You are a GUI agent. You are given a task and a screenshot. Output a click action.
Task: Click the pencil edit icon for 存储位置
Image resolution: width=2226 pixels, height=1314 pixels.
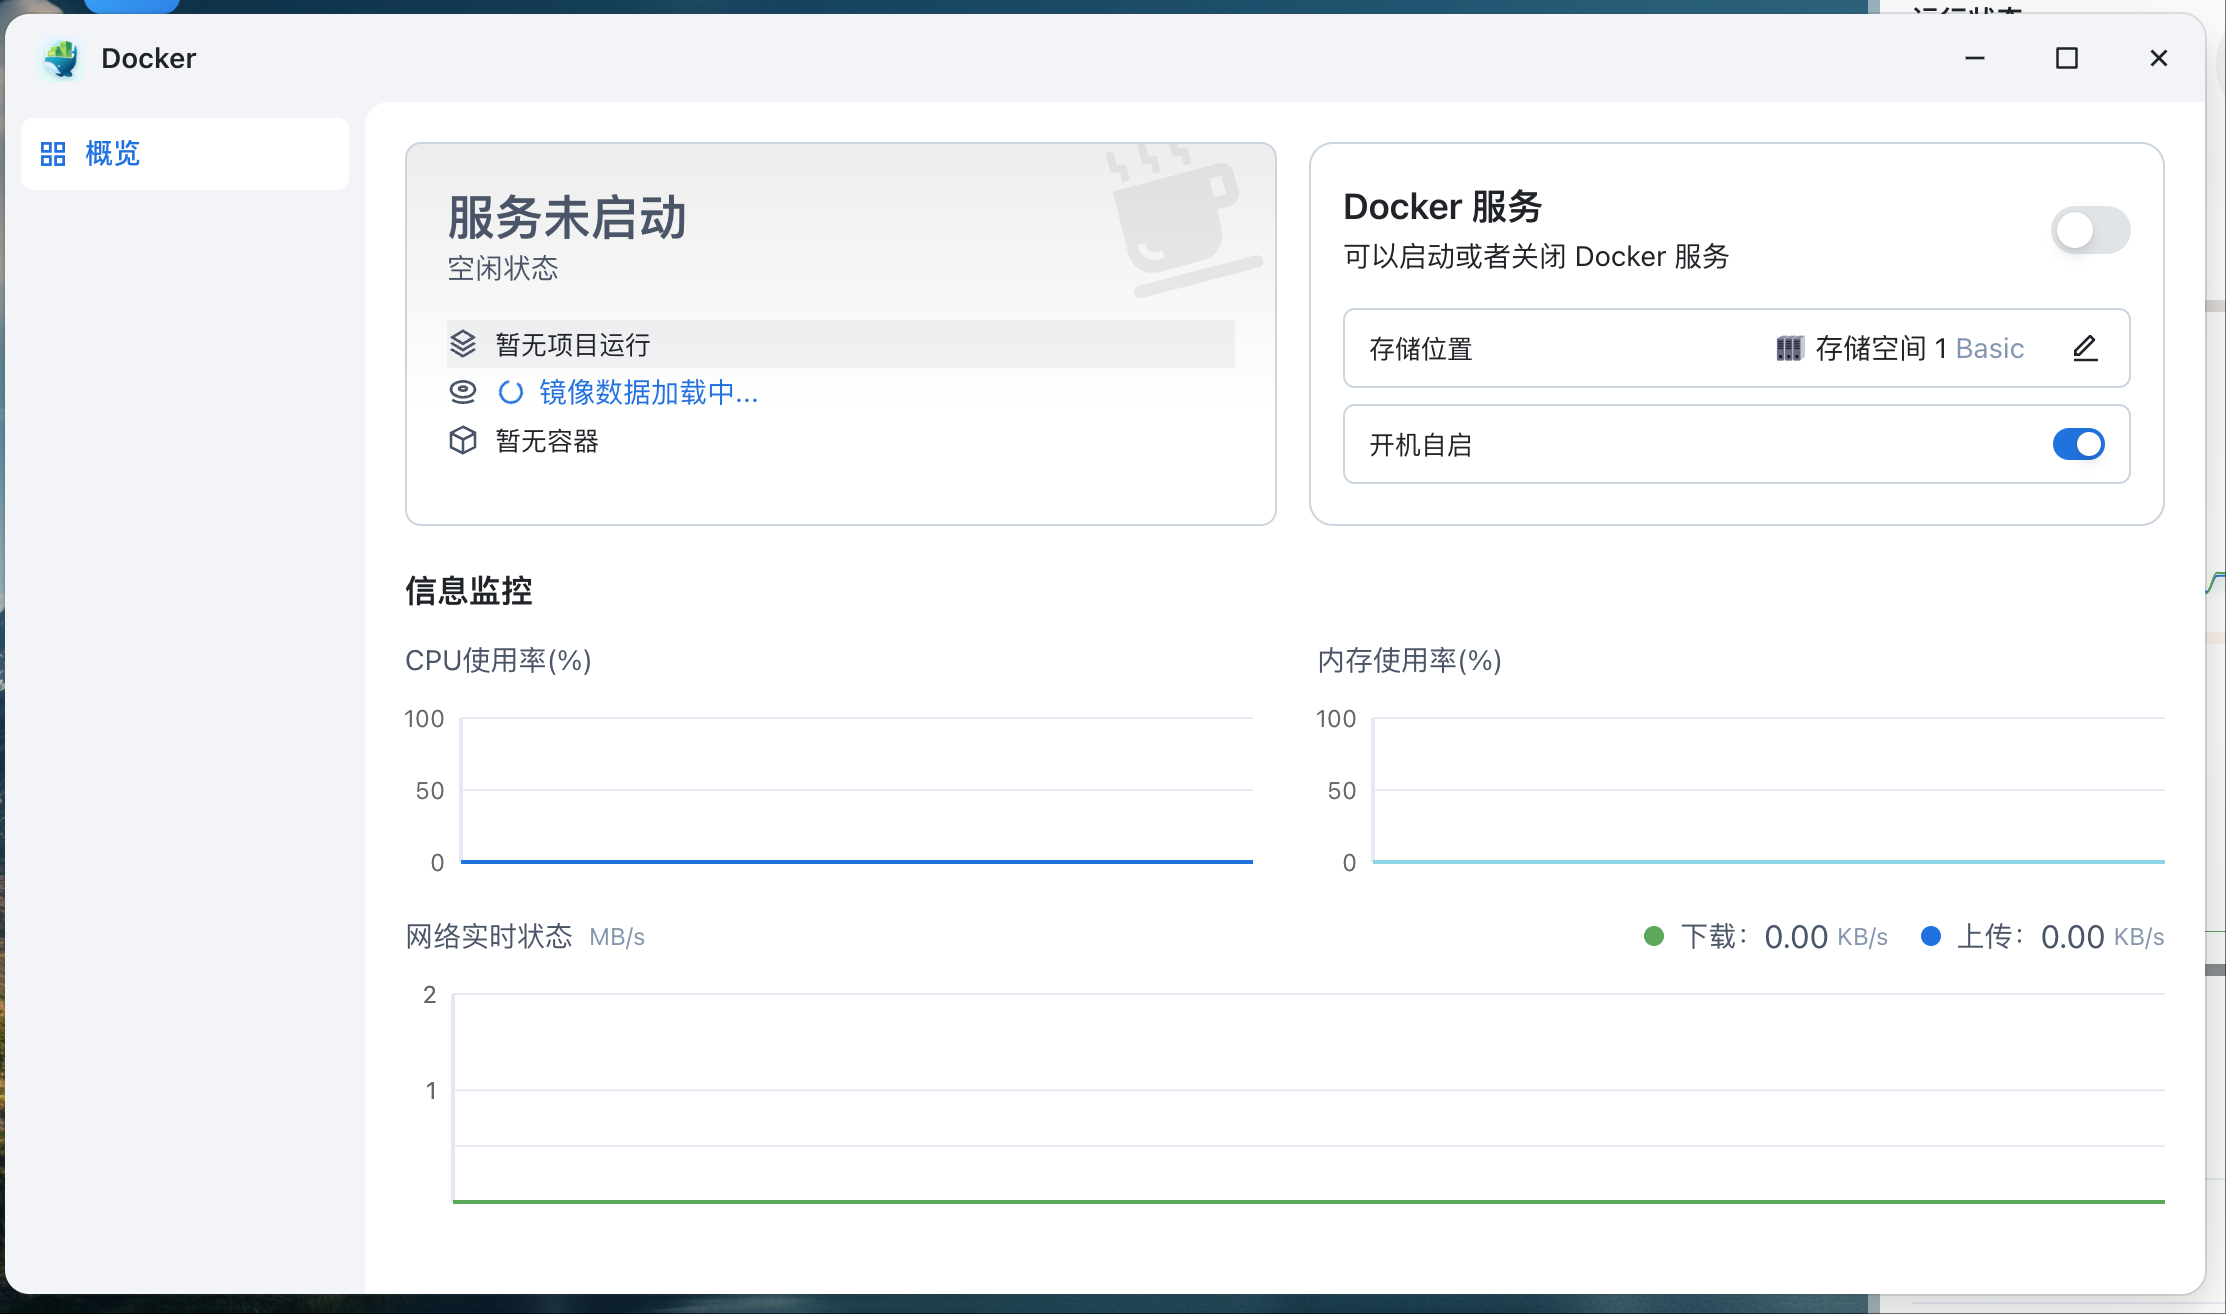pos(2085,348)
